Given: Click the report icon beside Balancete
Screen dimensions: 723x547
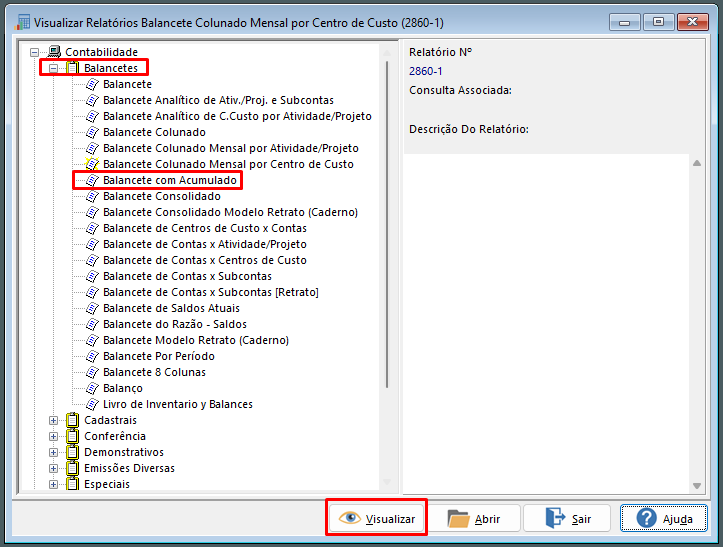Looking at the screenshot, I should [92, 84].
